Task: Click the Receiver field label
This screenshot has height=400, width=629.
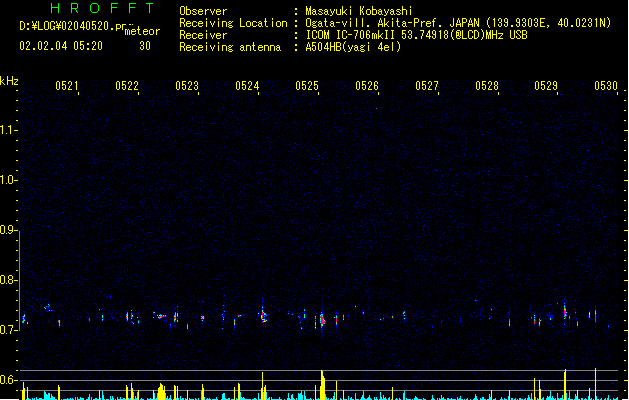Action: tap(203, 35)
